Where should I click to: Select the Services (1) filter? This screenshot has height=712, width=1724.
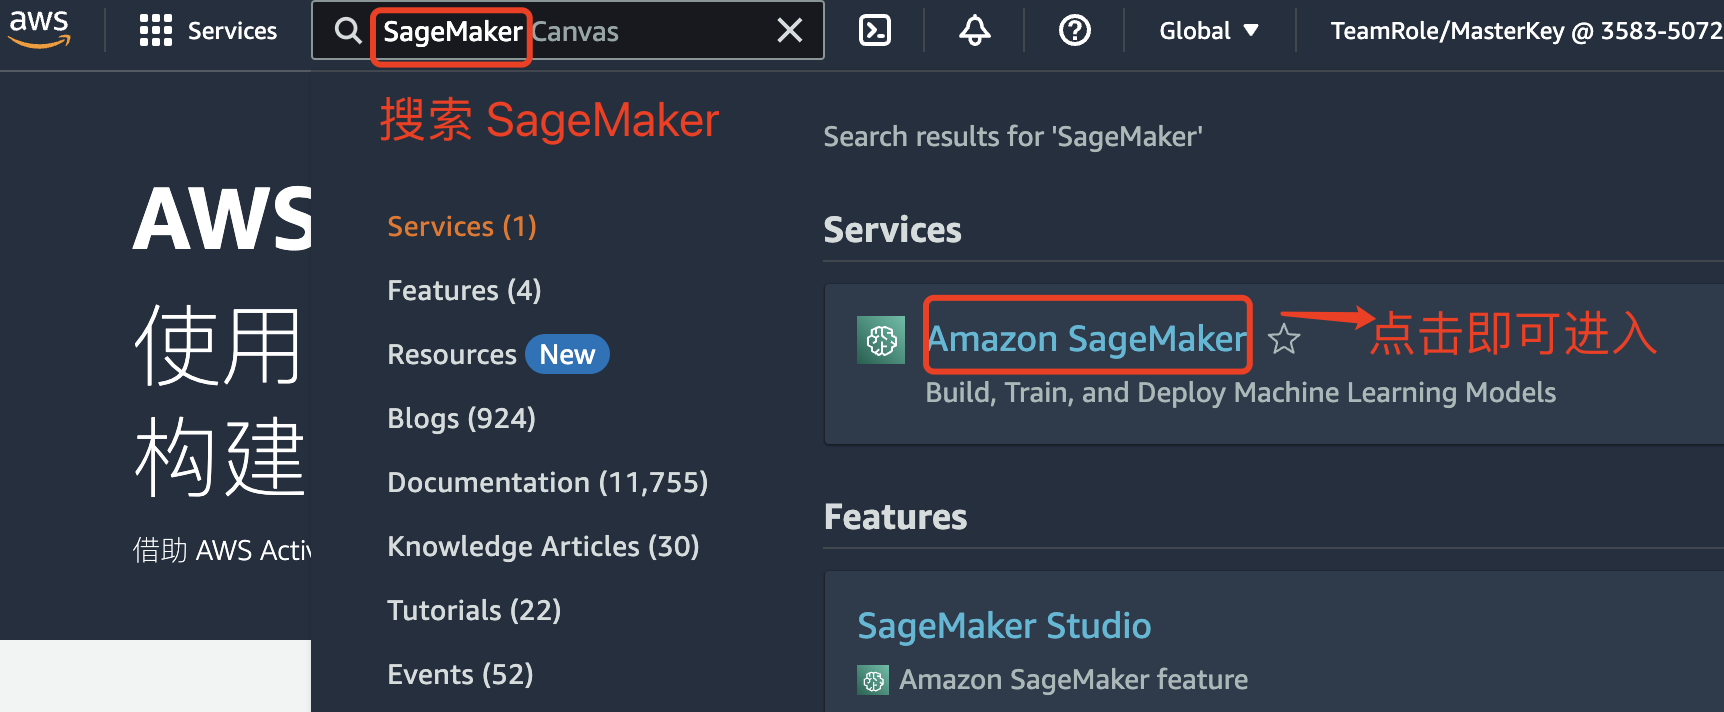point(462,227)
